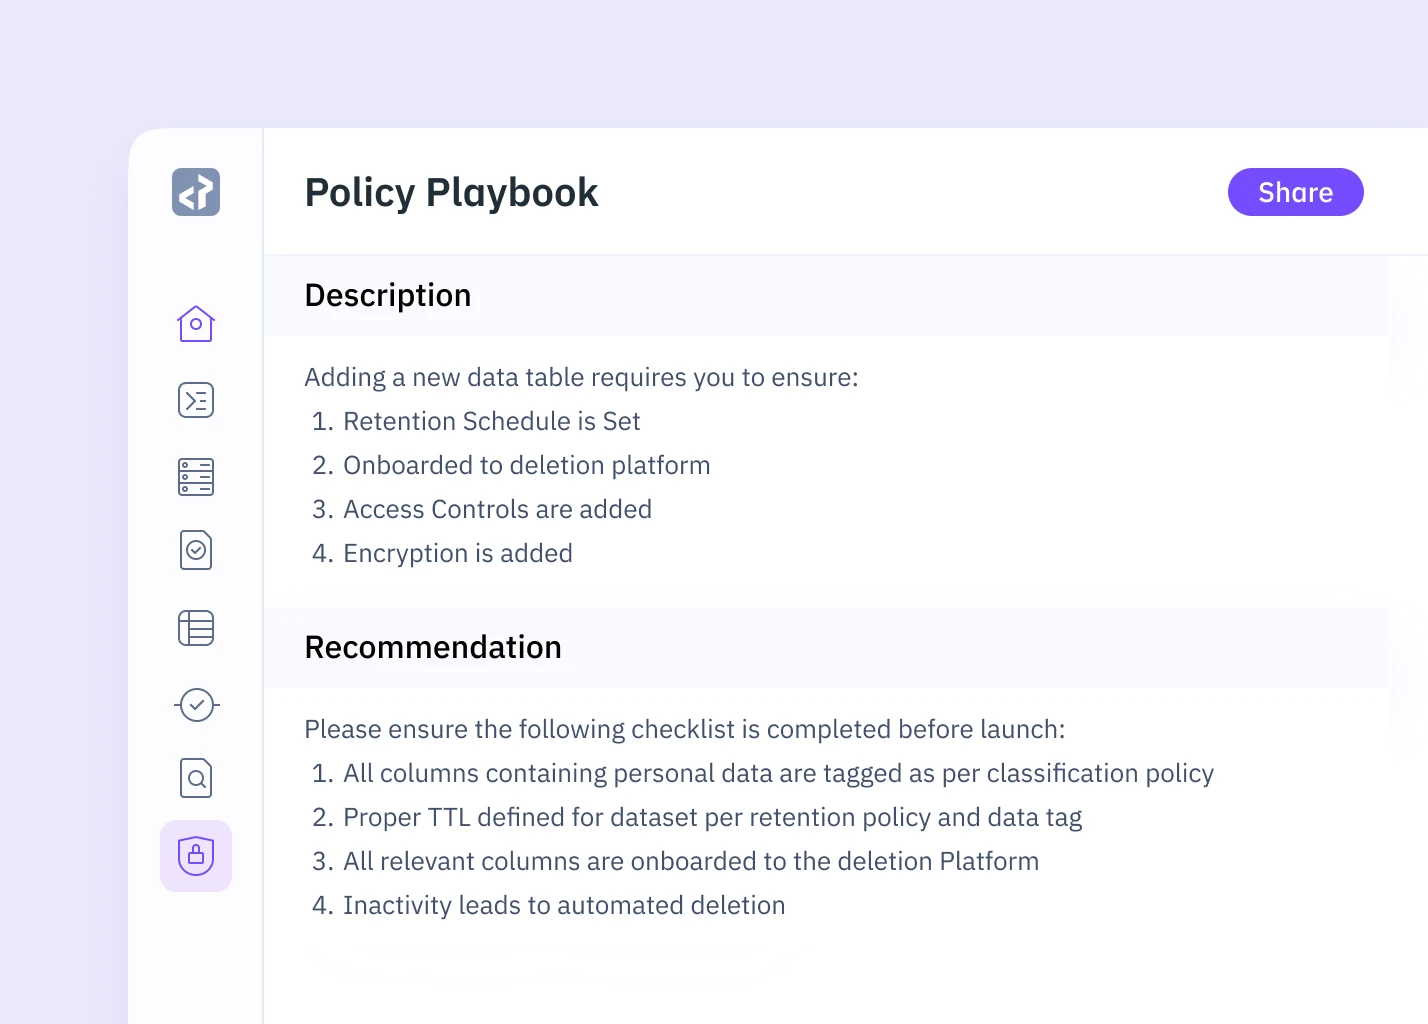Click the personal data classification checklist item

778,774
